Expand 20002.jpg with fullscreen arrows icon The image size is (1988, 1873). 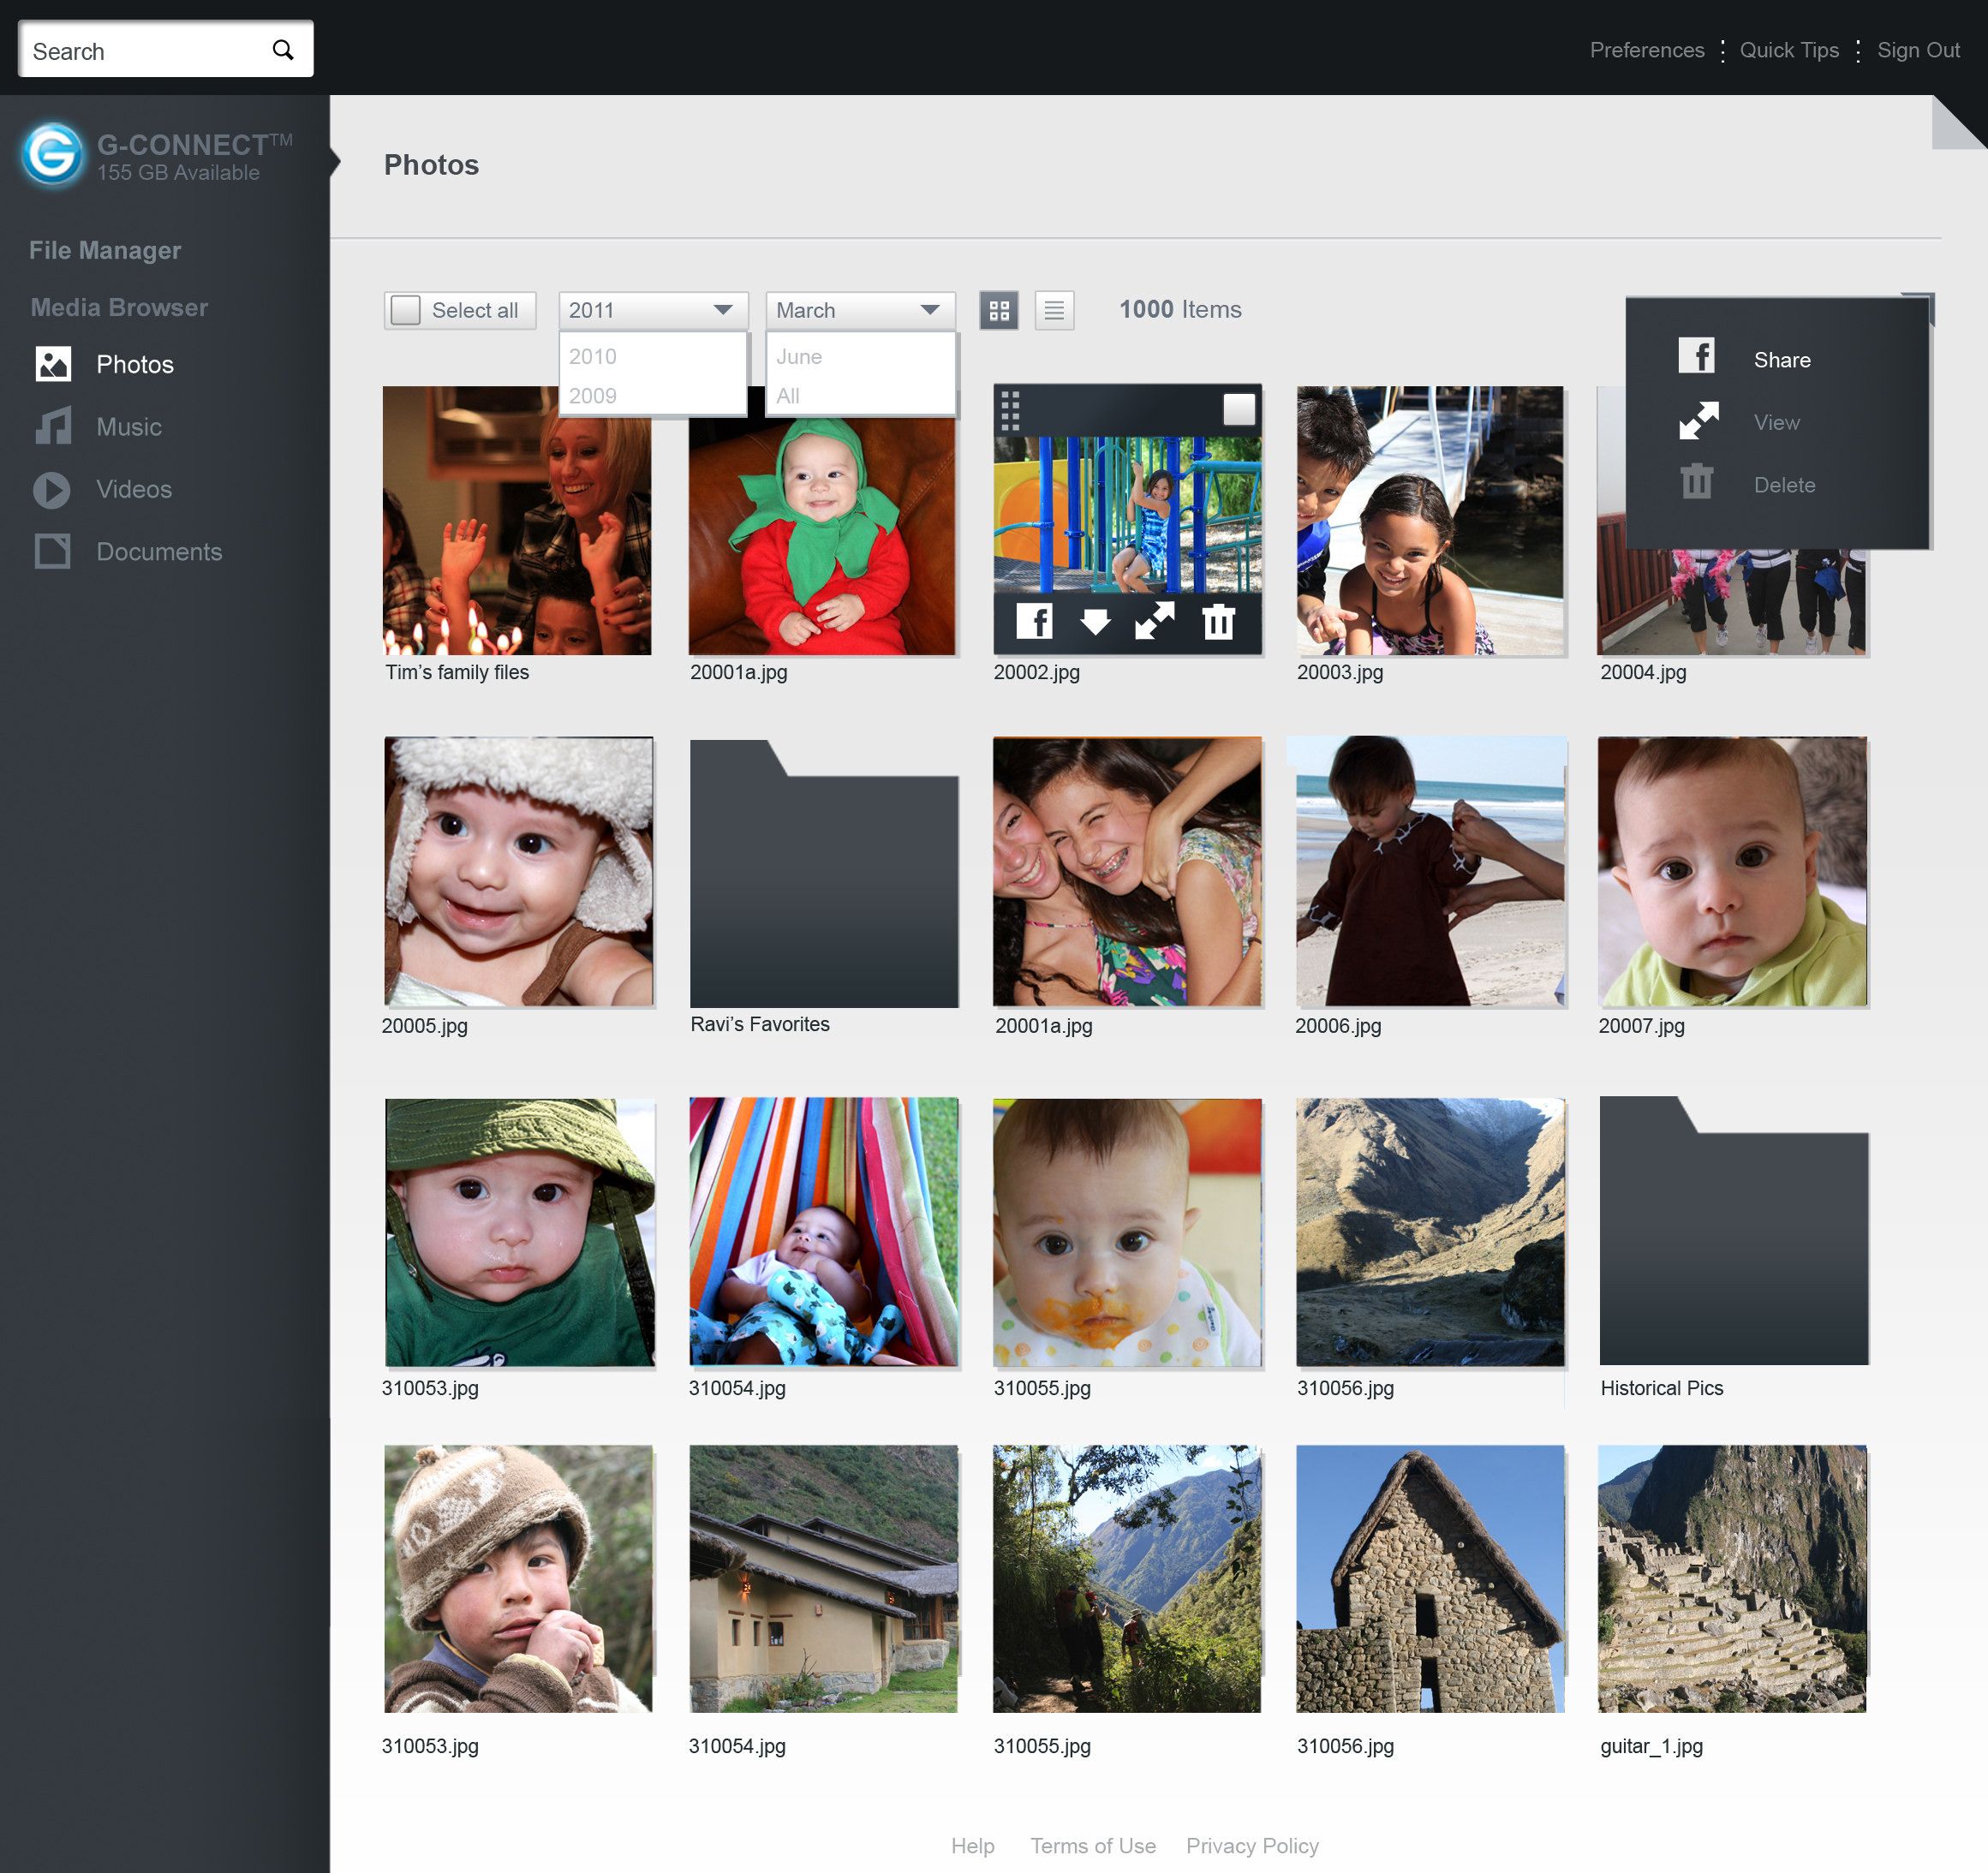[x=1155, y=621]
